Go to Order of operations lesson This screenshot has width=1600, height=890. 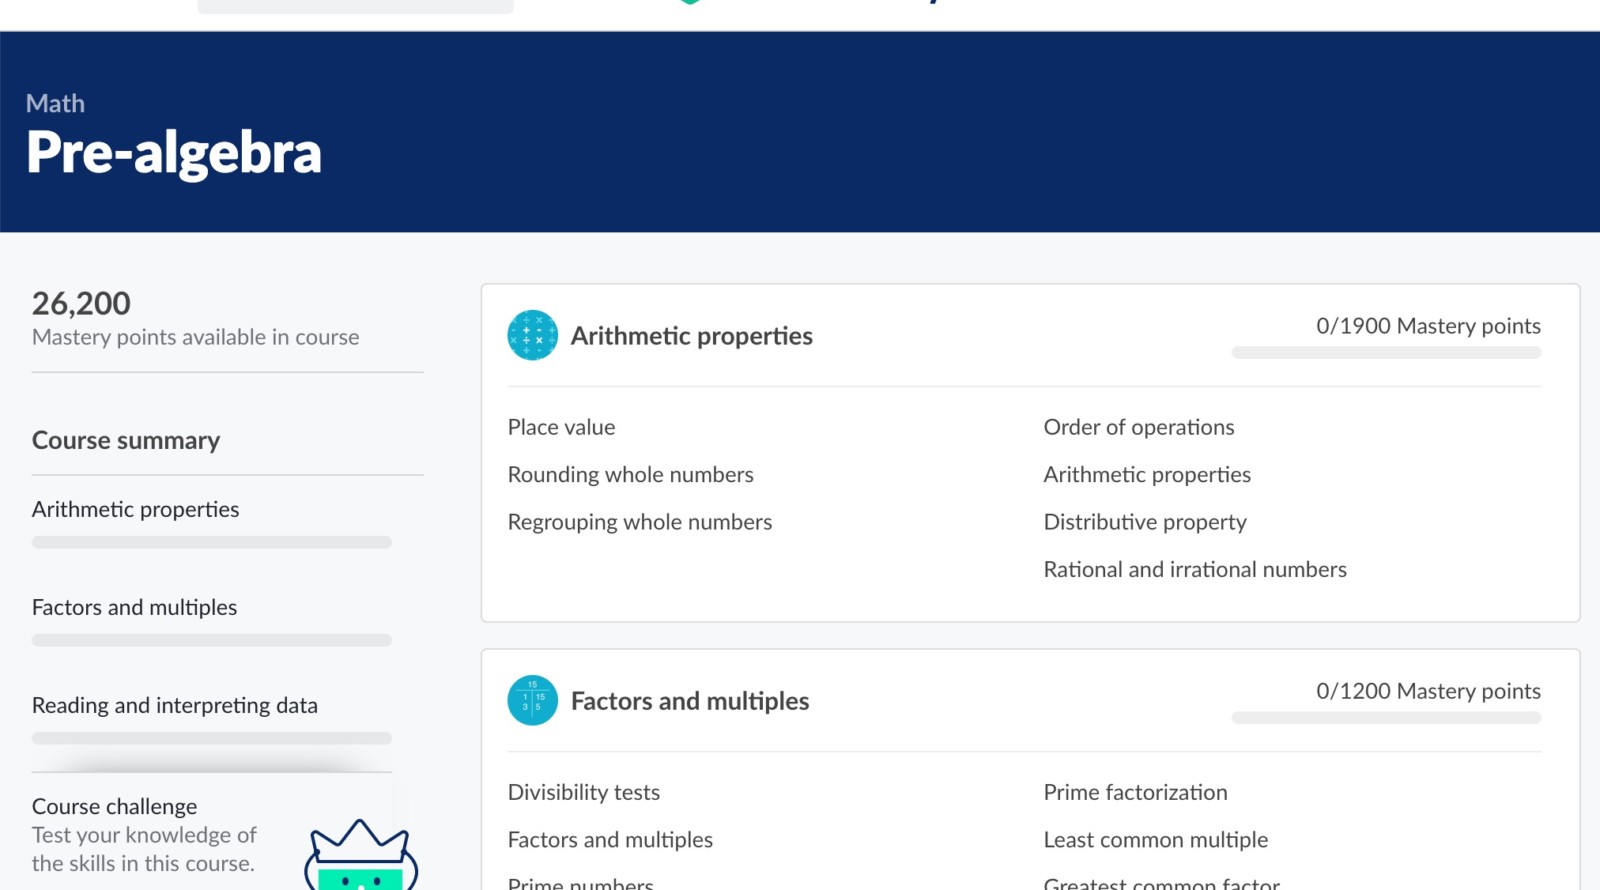(x=1138, y=427)
